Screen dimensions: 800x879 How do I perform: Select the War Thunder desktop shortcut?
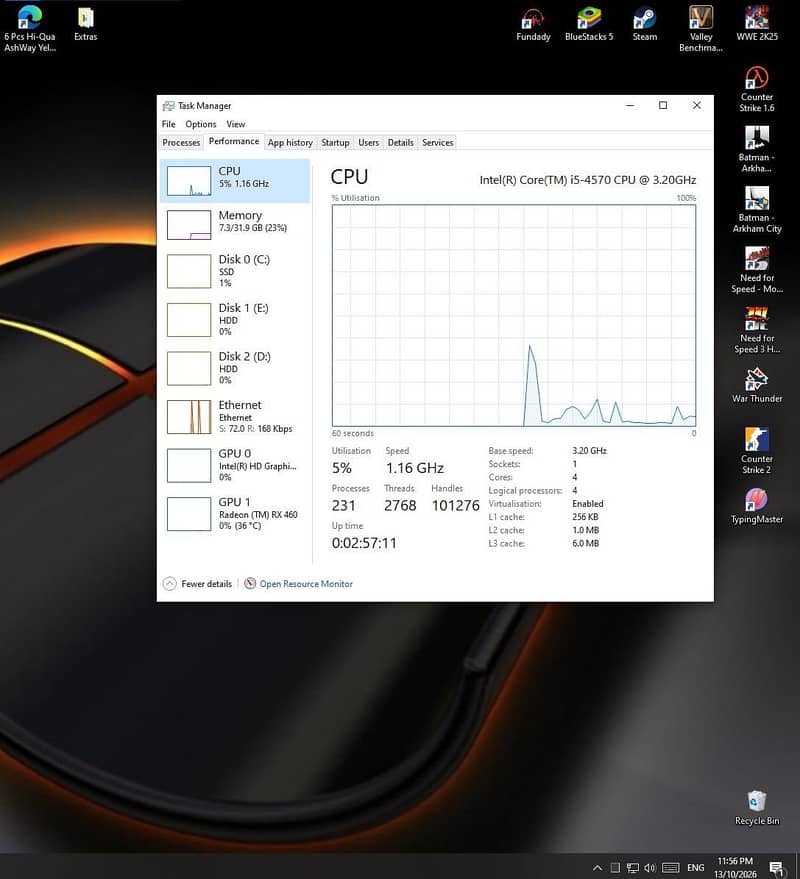pyautogui.click(x=757, y=386)
